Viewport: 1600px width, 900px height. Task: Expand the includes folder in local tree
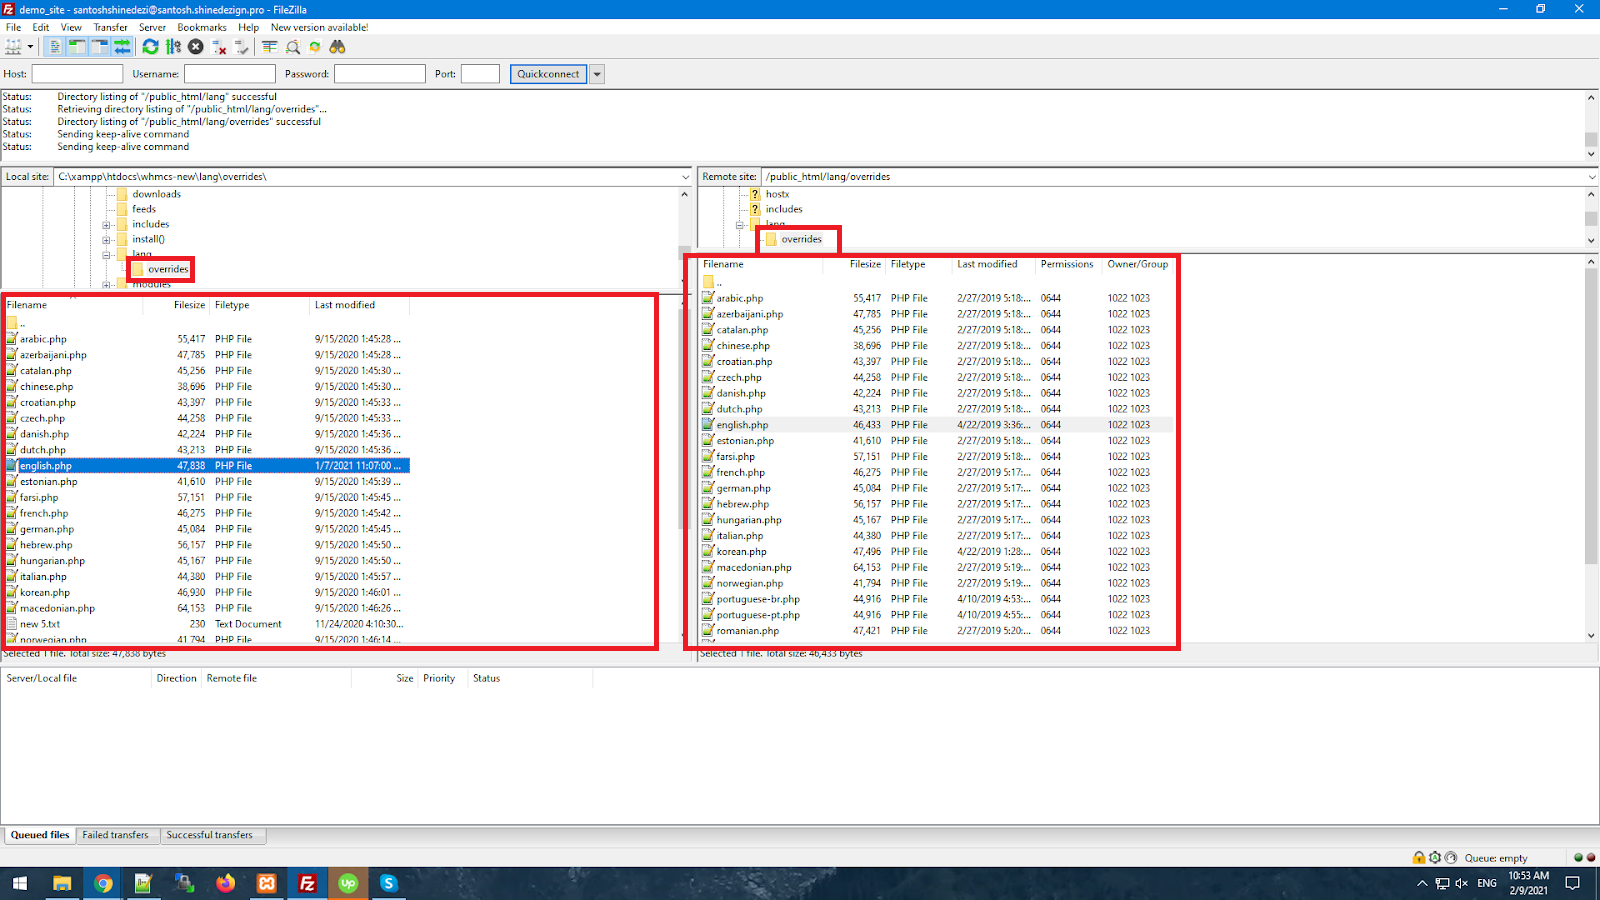[x=108, y=224]
